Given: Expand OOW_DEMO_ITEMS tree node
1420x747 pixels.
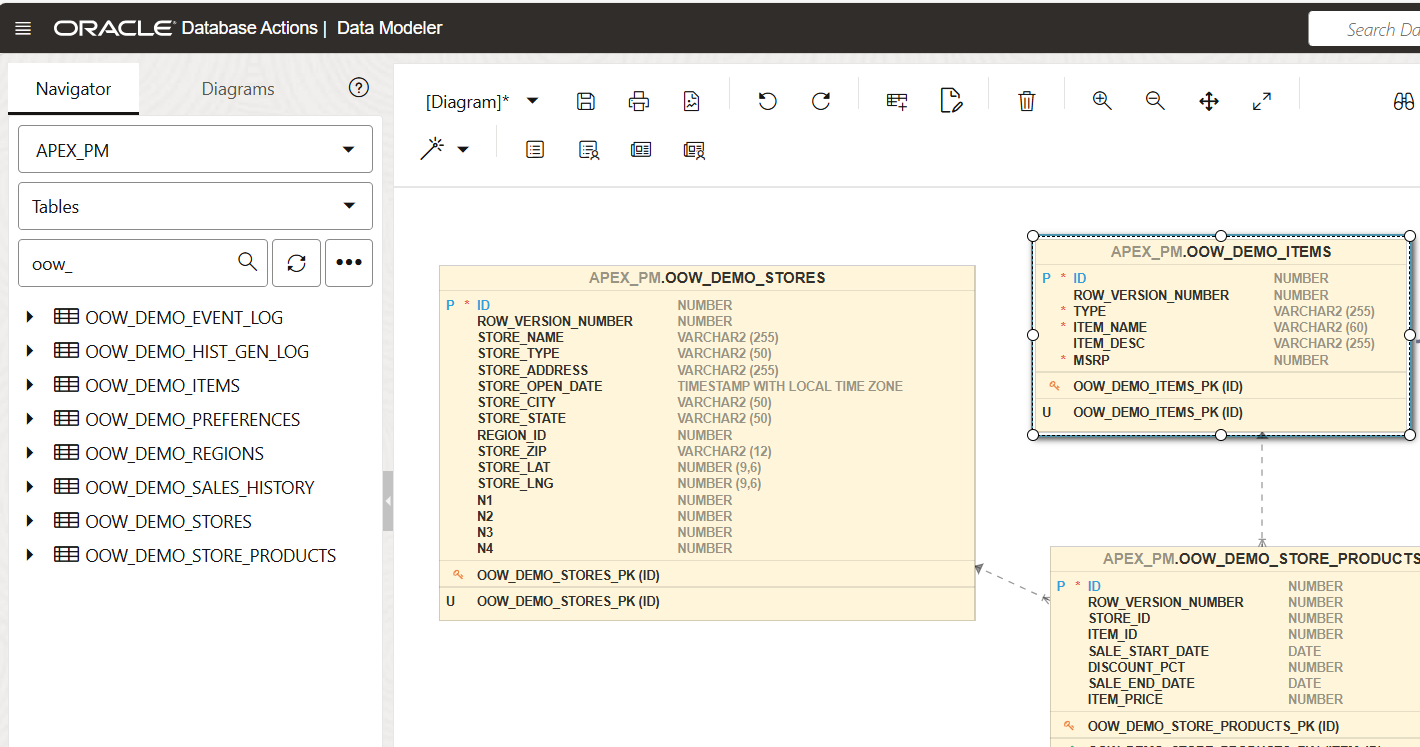Looking at the screenshot, I should tap(30, 385).
